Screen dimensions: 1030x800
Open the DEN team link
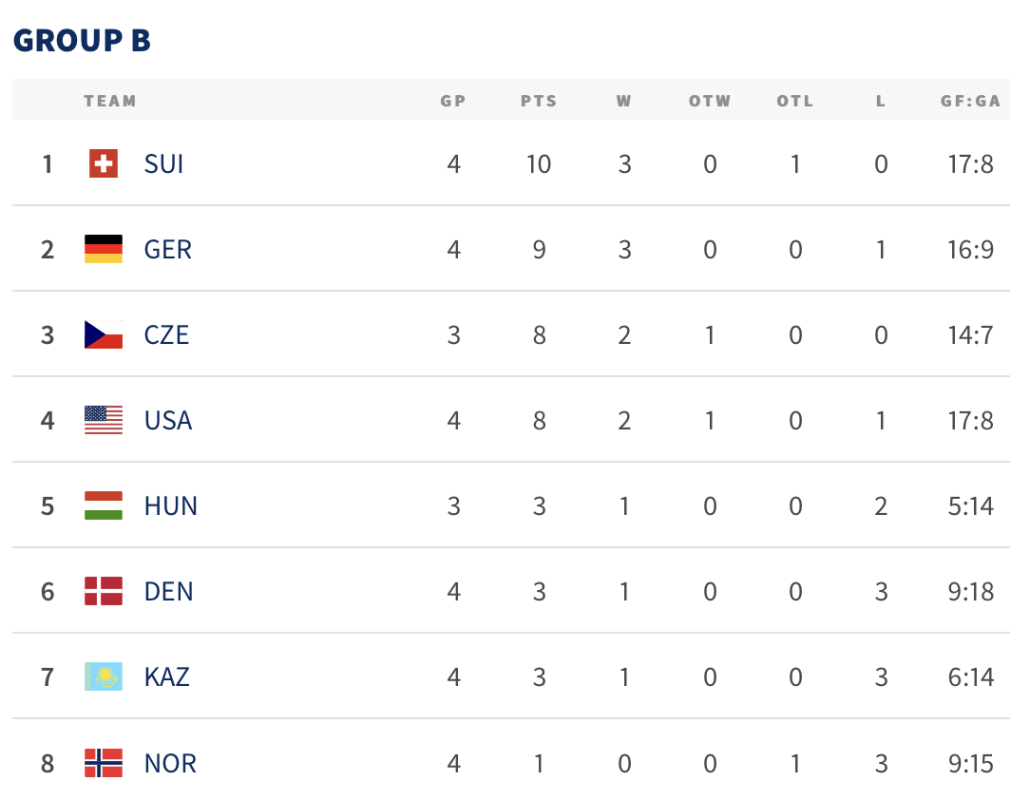pyautogui.click(x=168, y=591)
